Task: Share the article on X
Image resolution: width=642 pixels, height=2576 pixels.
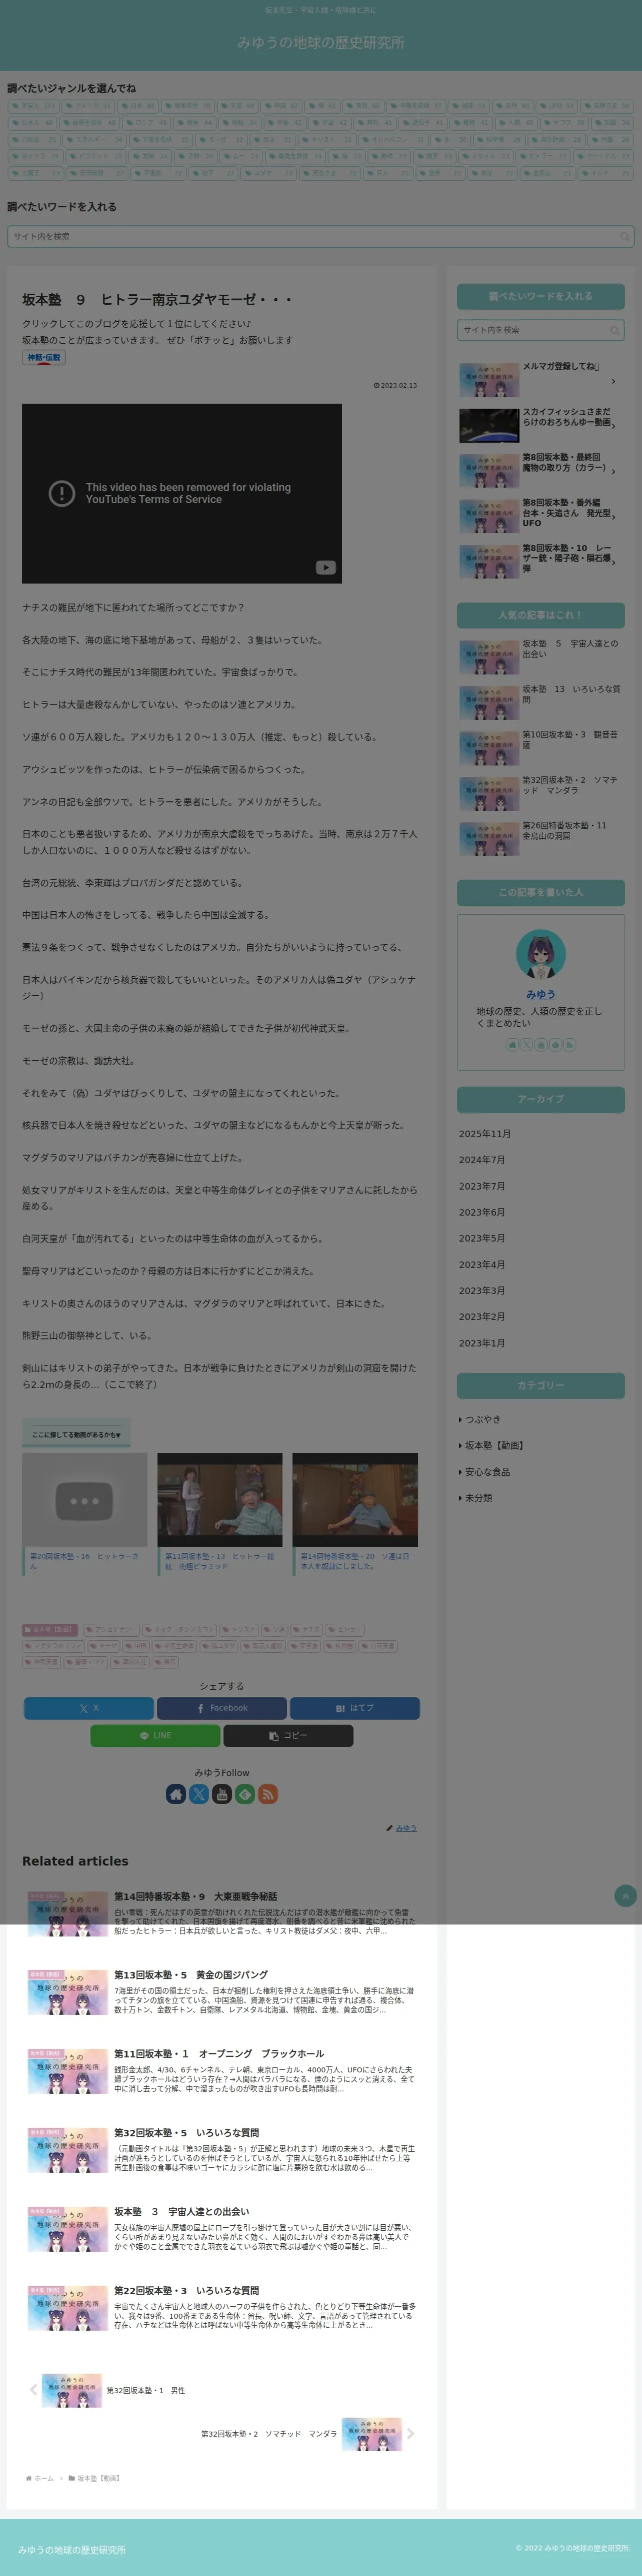Action: click(89, 1708)
